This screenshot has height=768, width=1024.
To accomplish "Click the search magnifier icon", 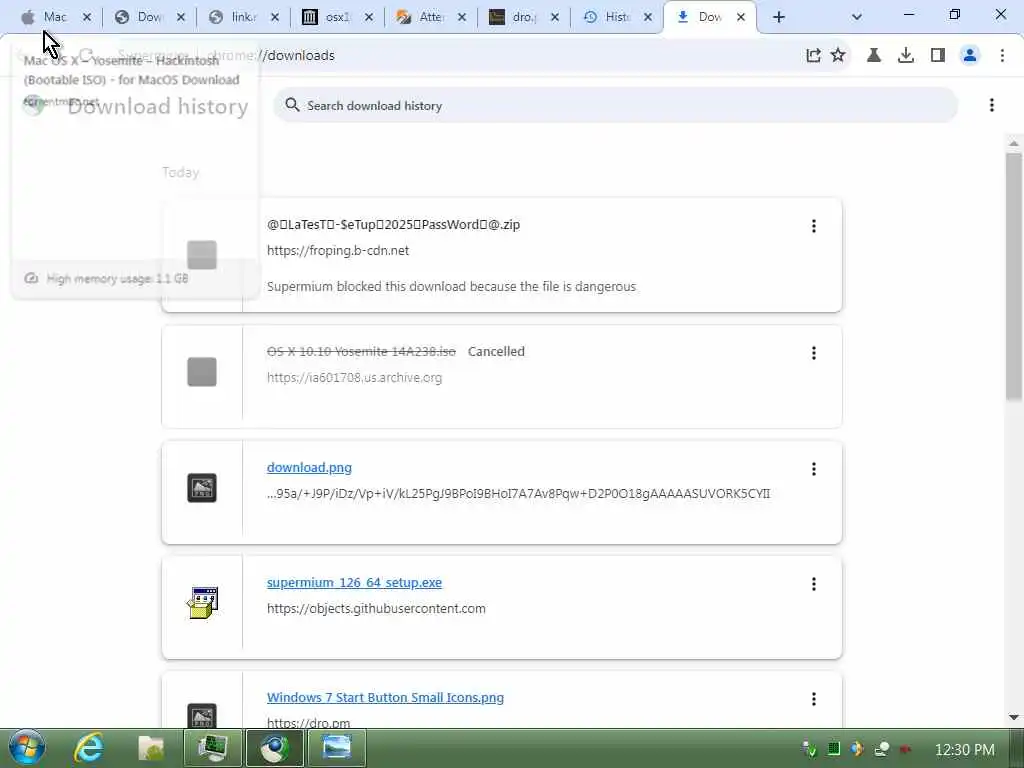I will [292, 105].
